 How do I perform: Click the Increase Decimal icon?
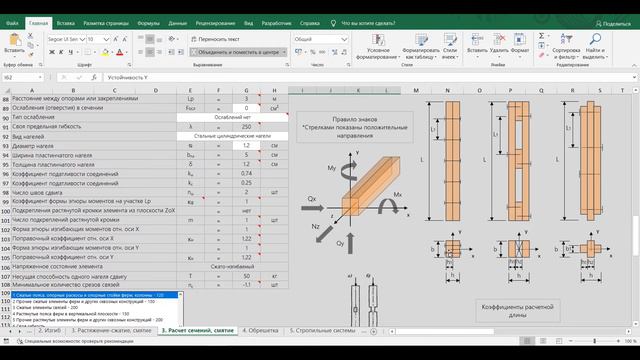pos(335,52)
